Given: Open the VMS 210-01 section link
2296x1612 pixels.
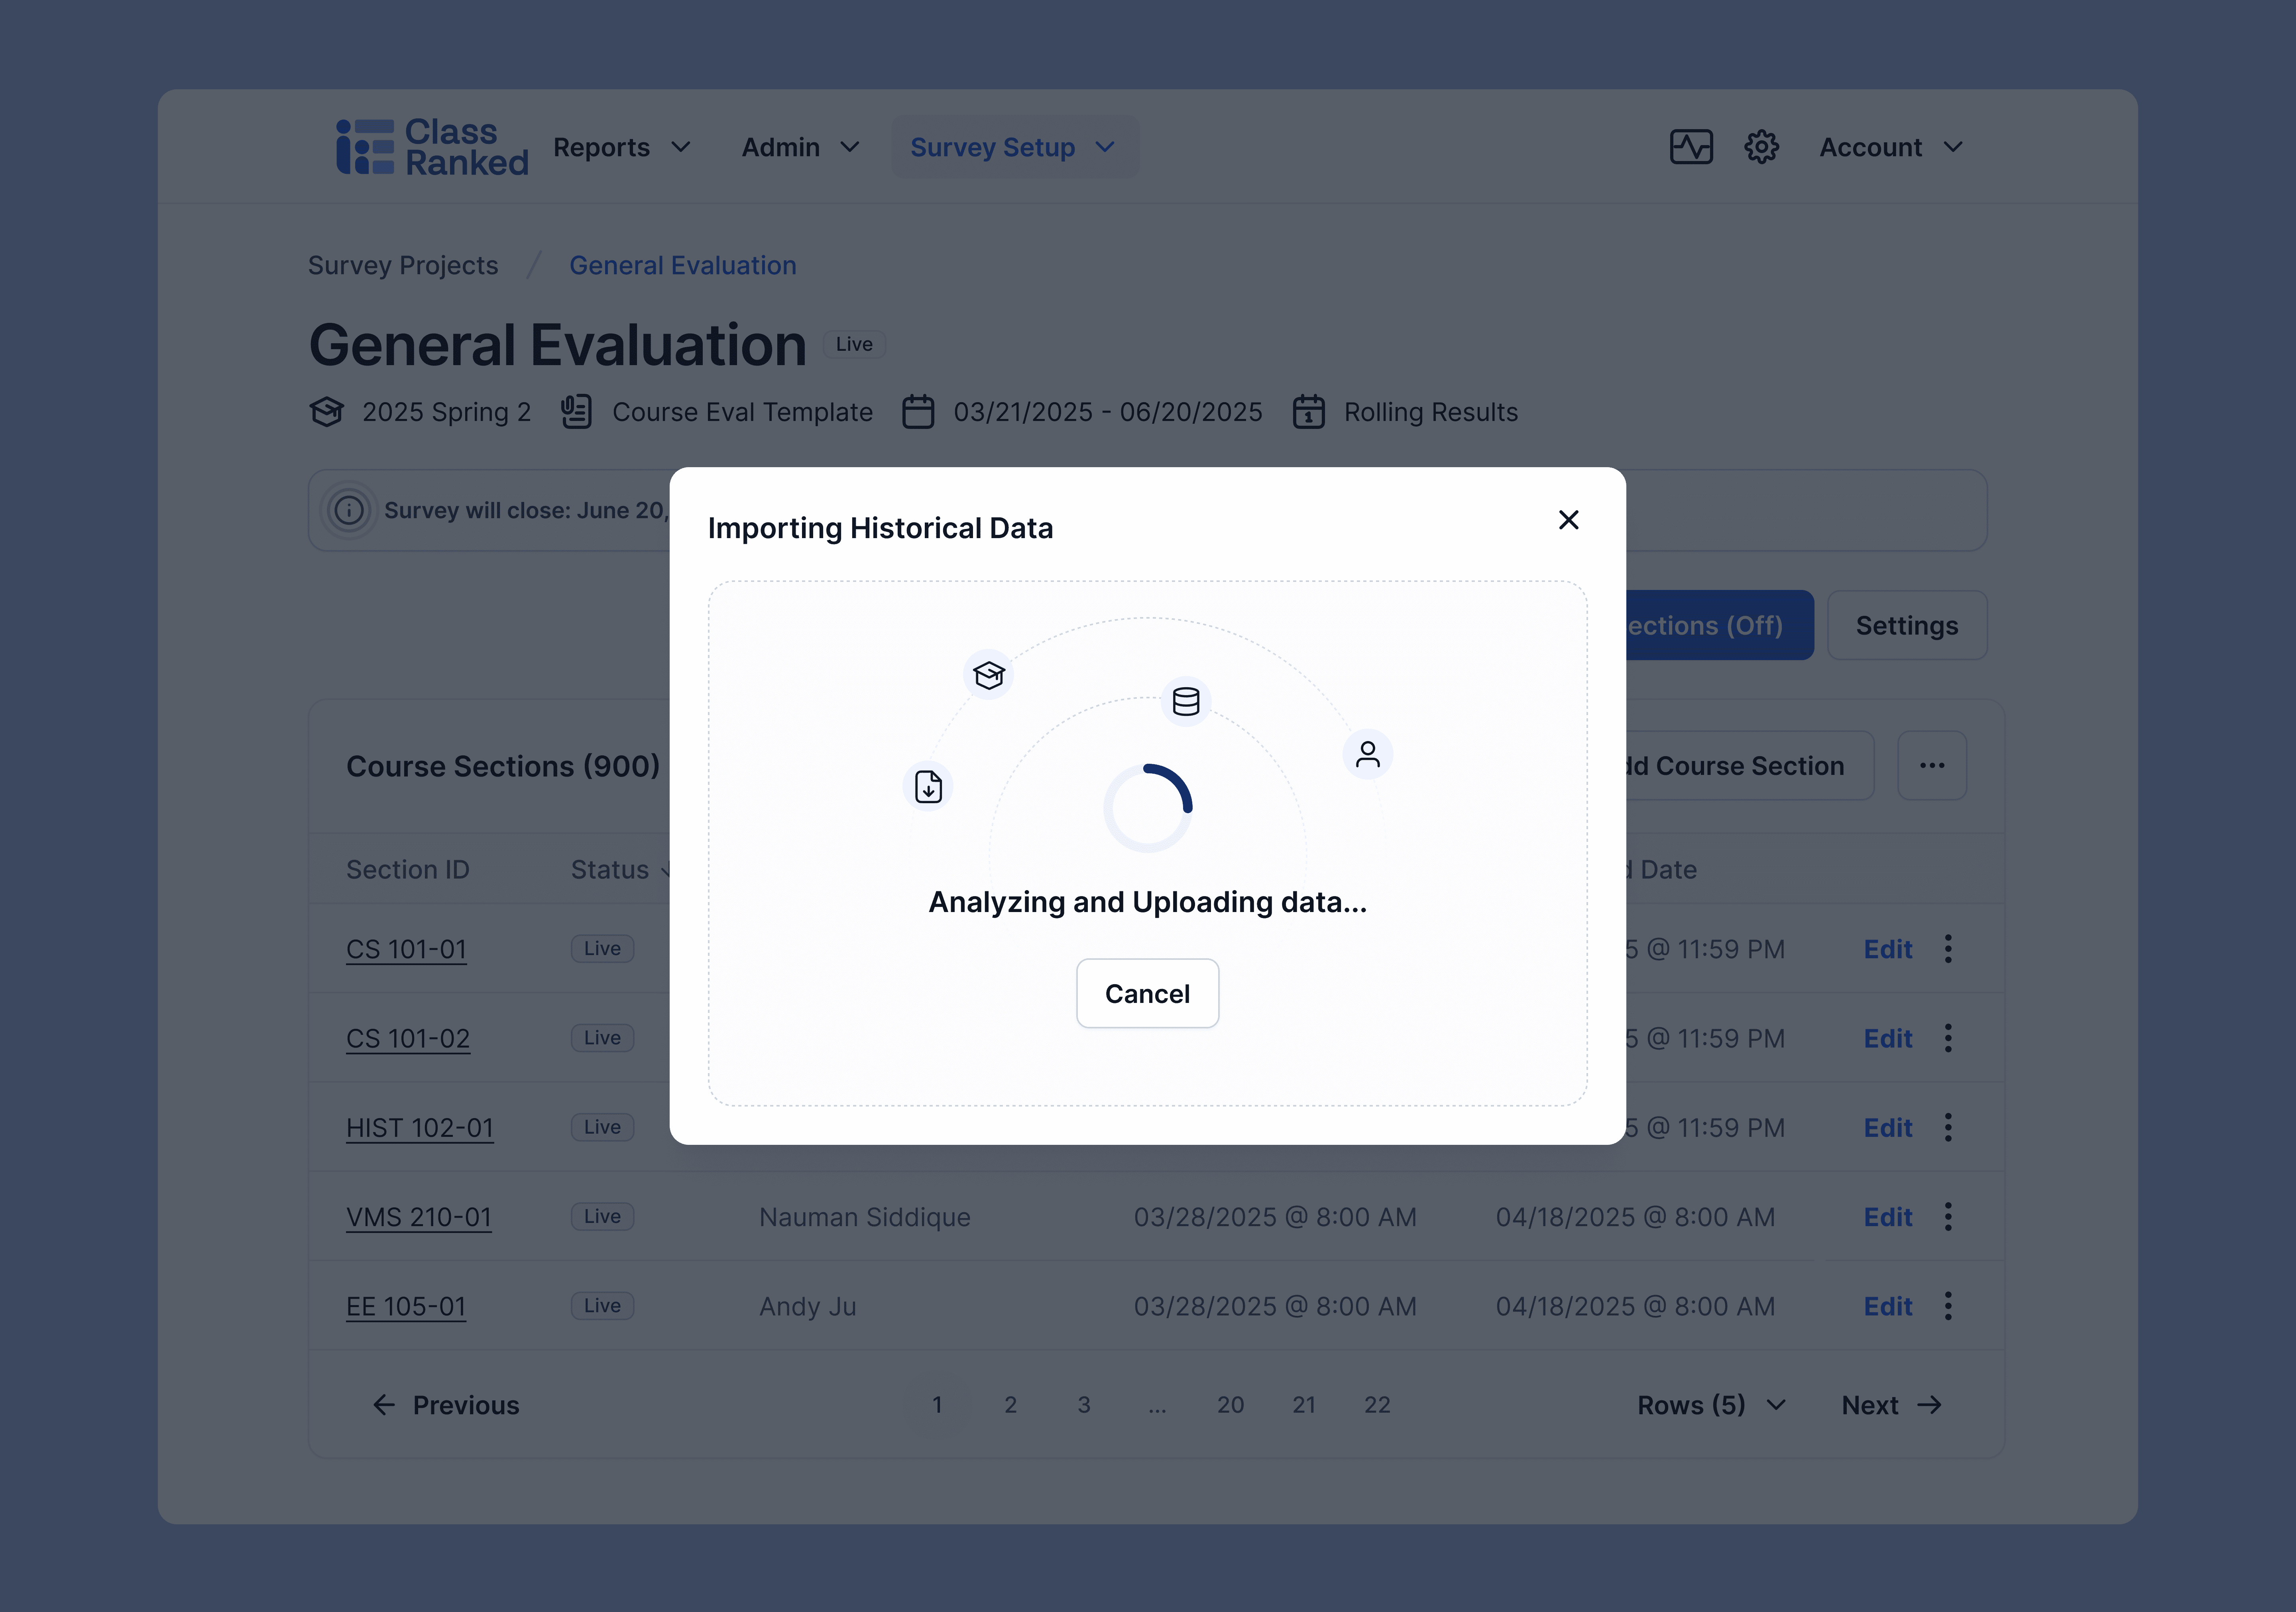Looking at the screenshot, I should [418, 1217].
